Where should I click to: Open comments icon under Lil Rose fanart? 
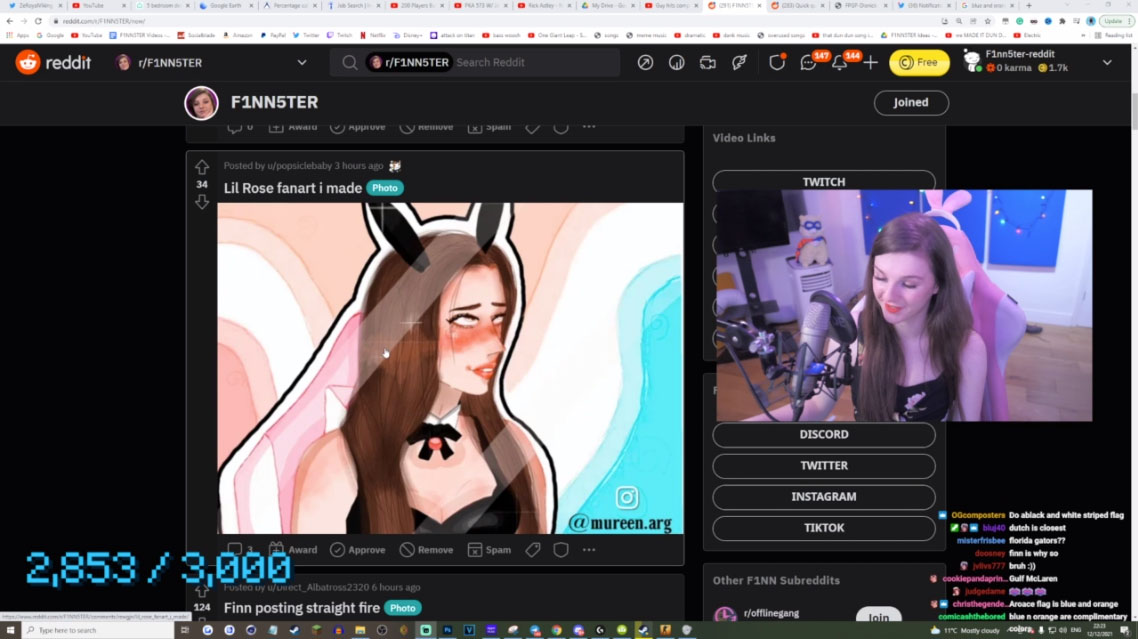[x=234, y=550]
